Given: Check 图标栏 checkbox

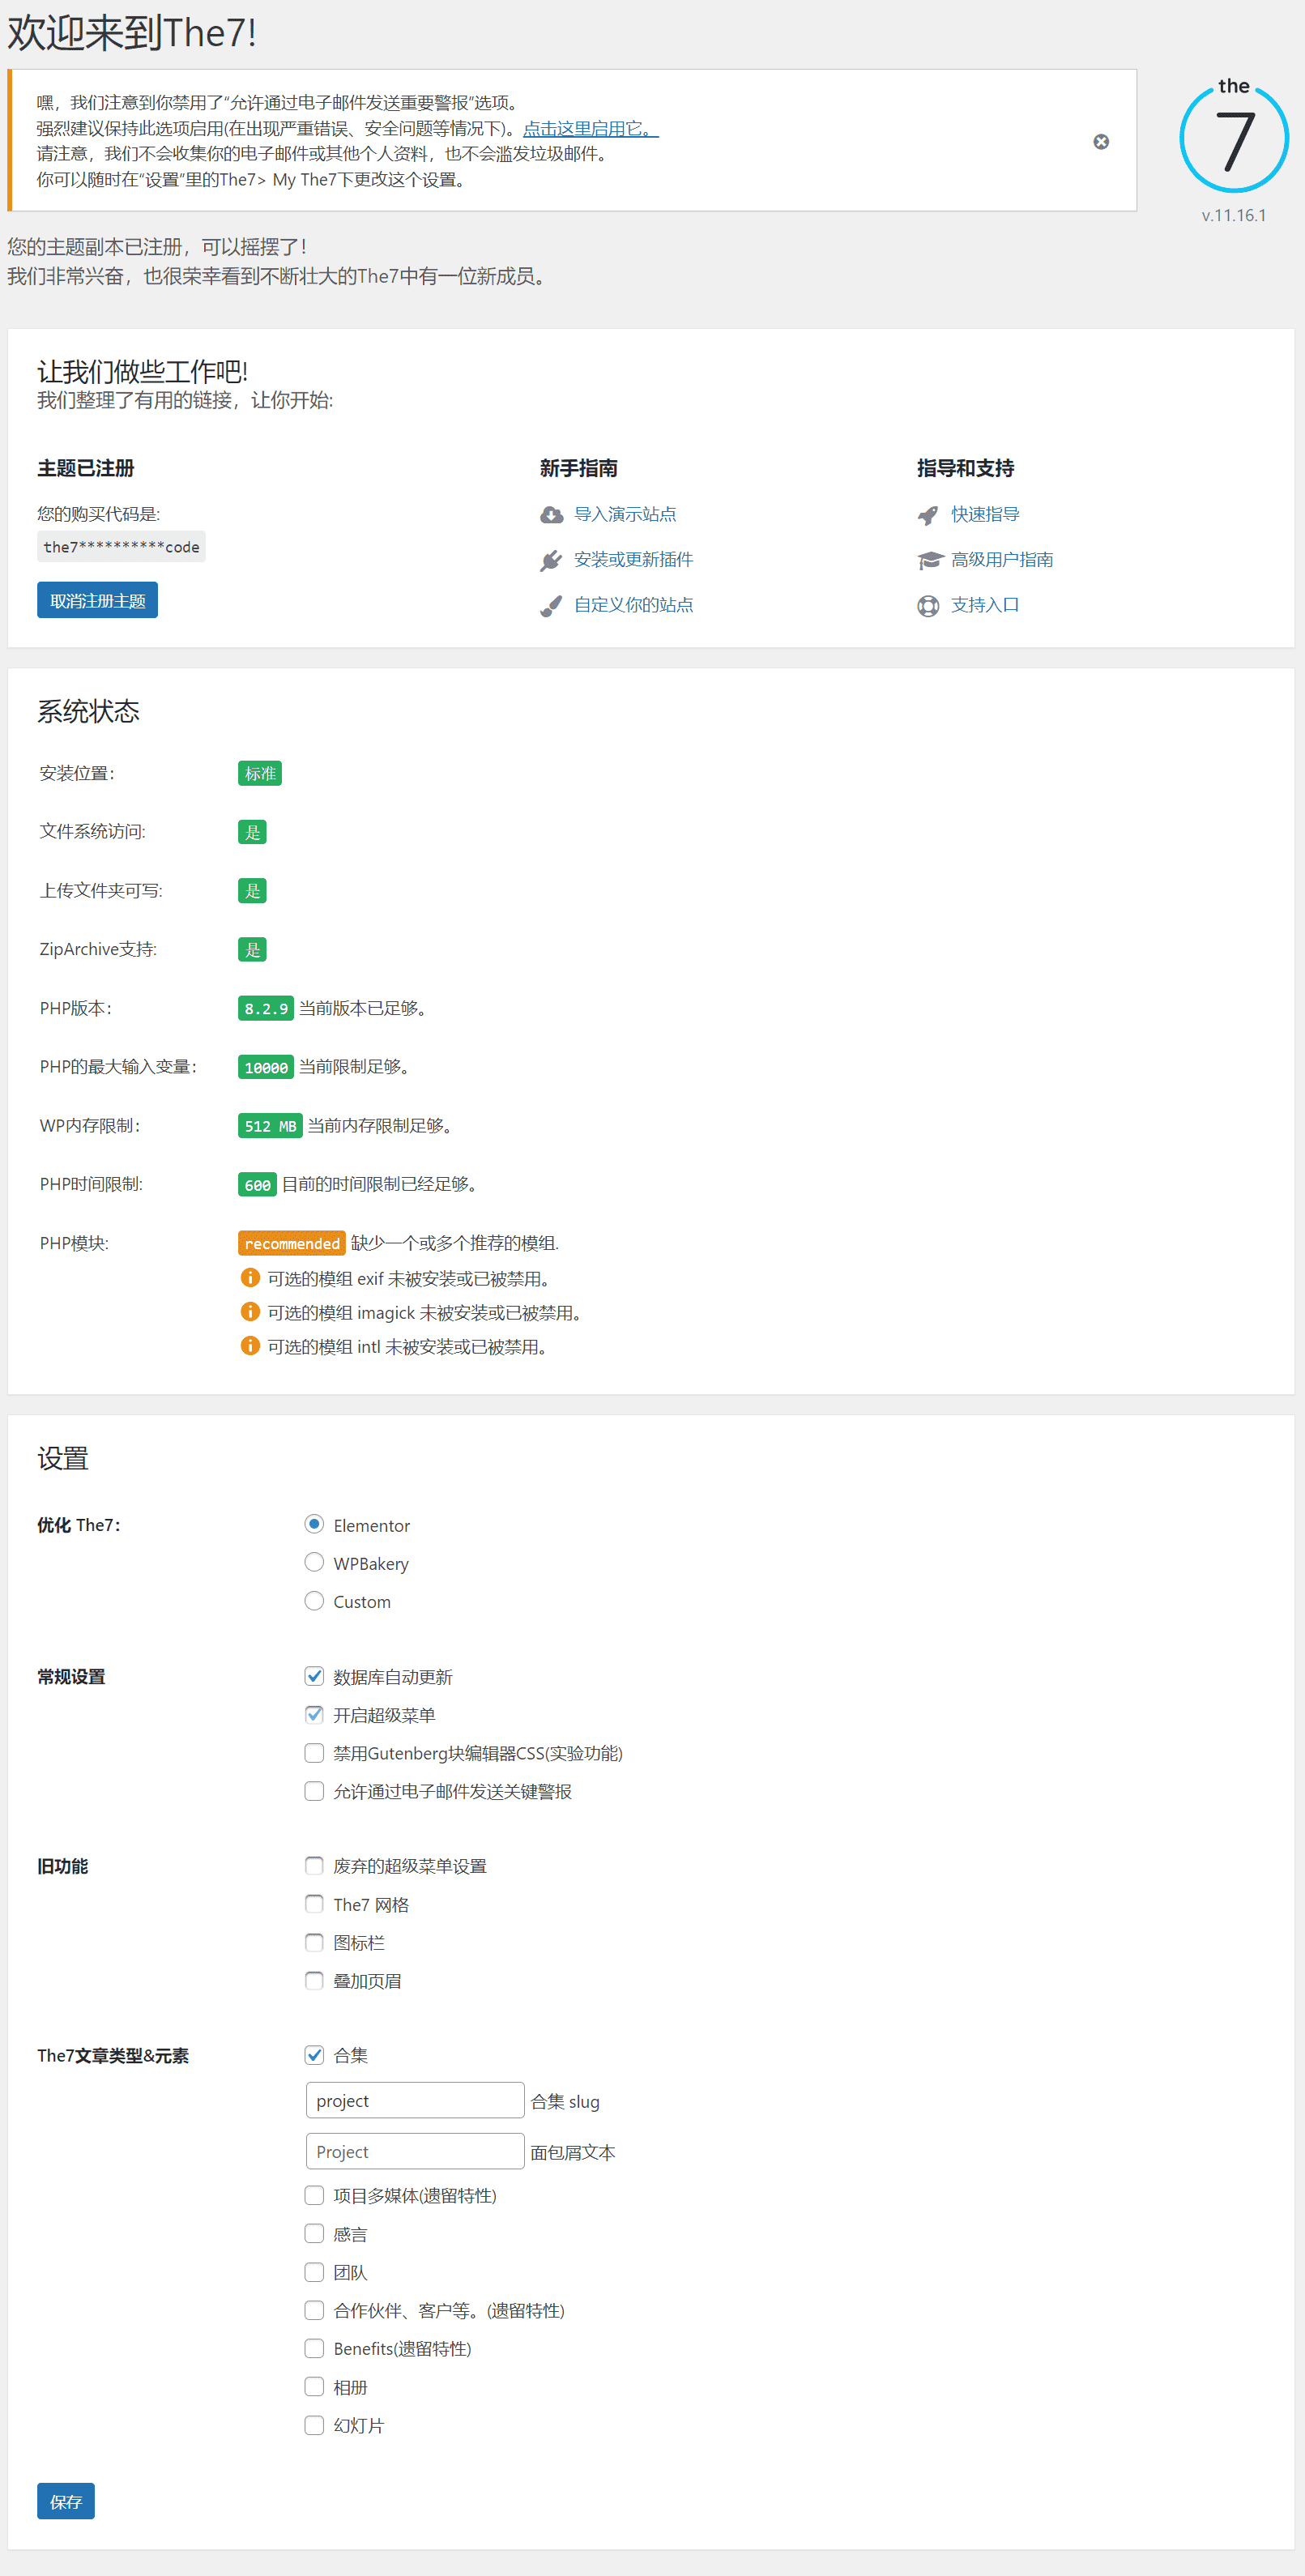Looking at the screenshot, I should (314, 1942).
